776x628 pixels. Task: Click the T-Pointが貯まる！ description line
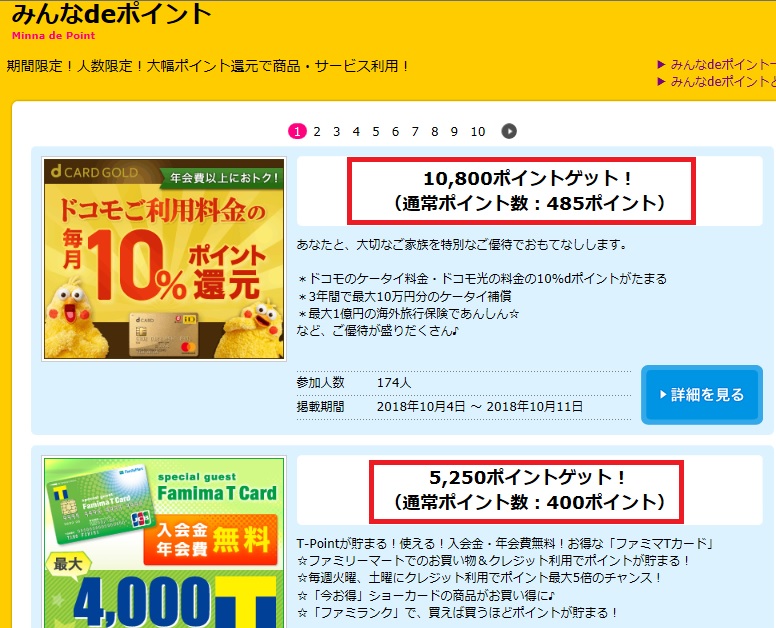click(x=505, y=544)
